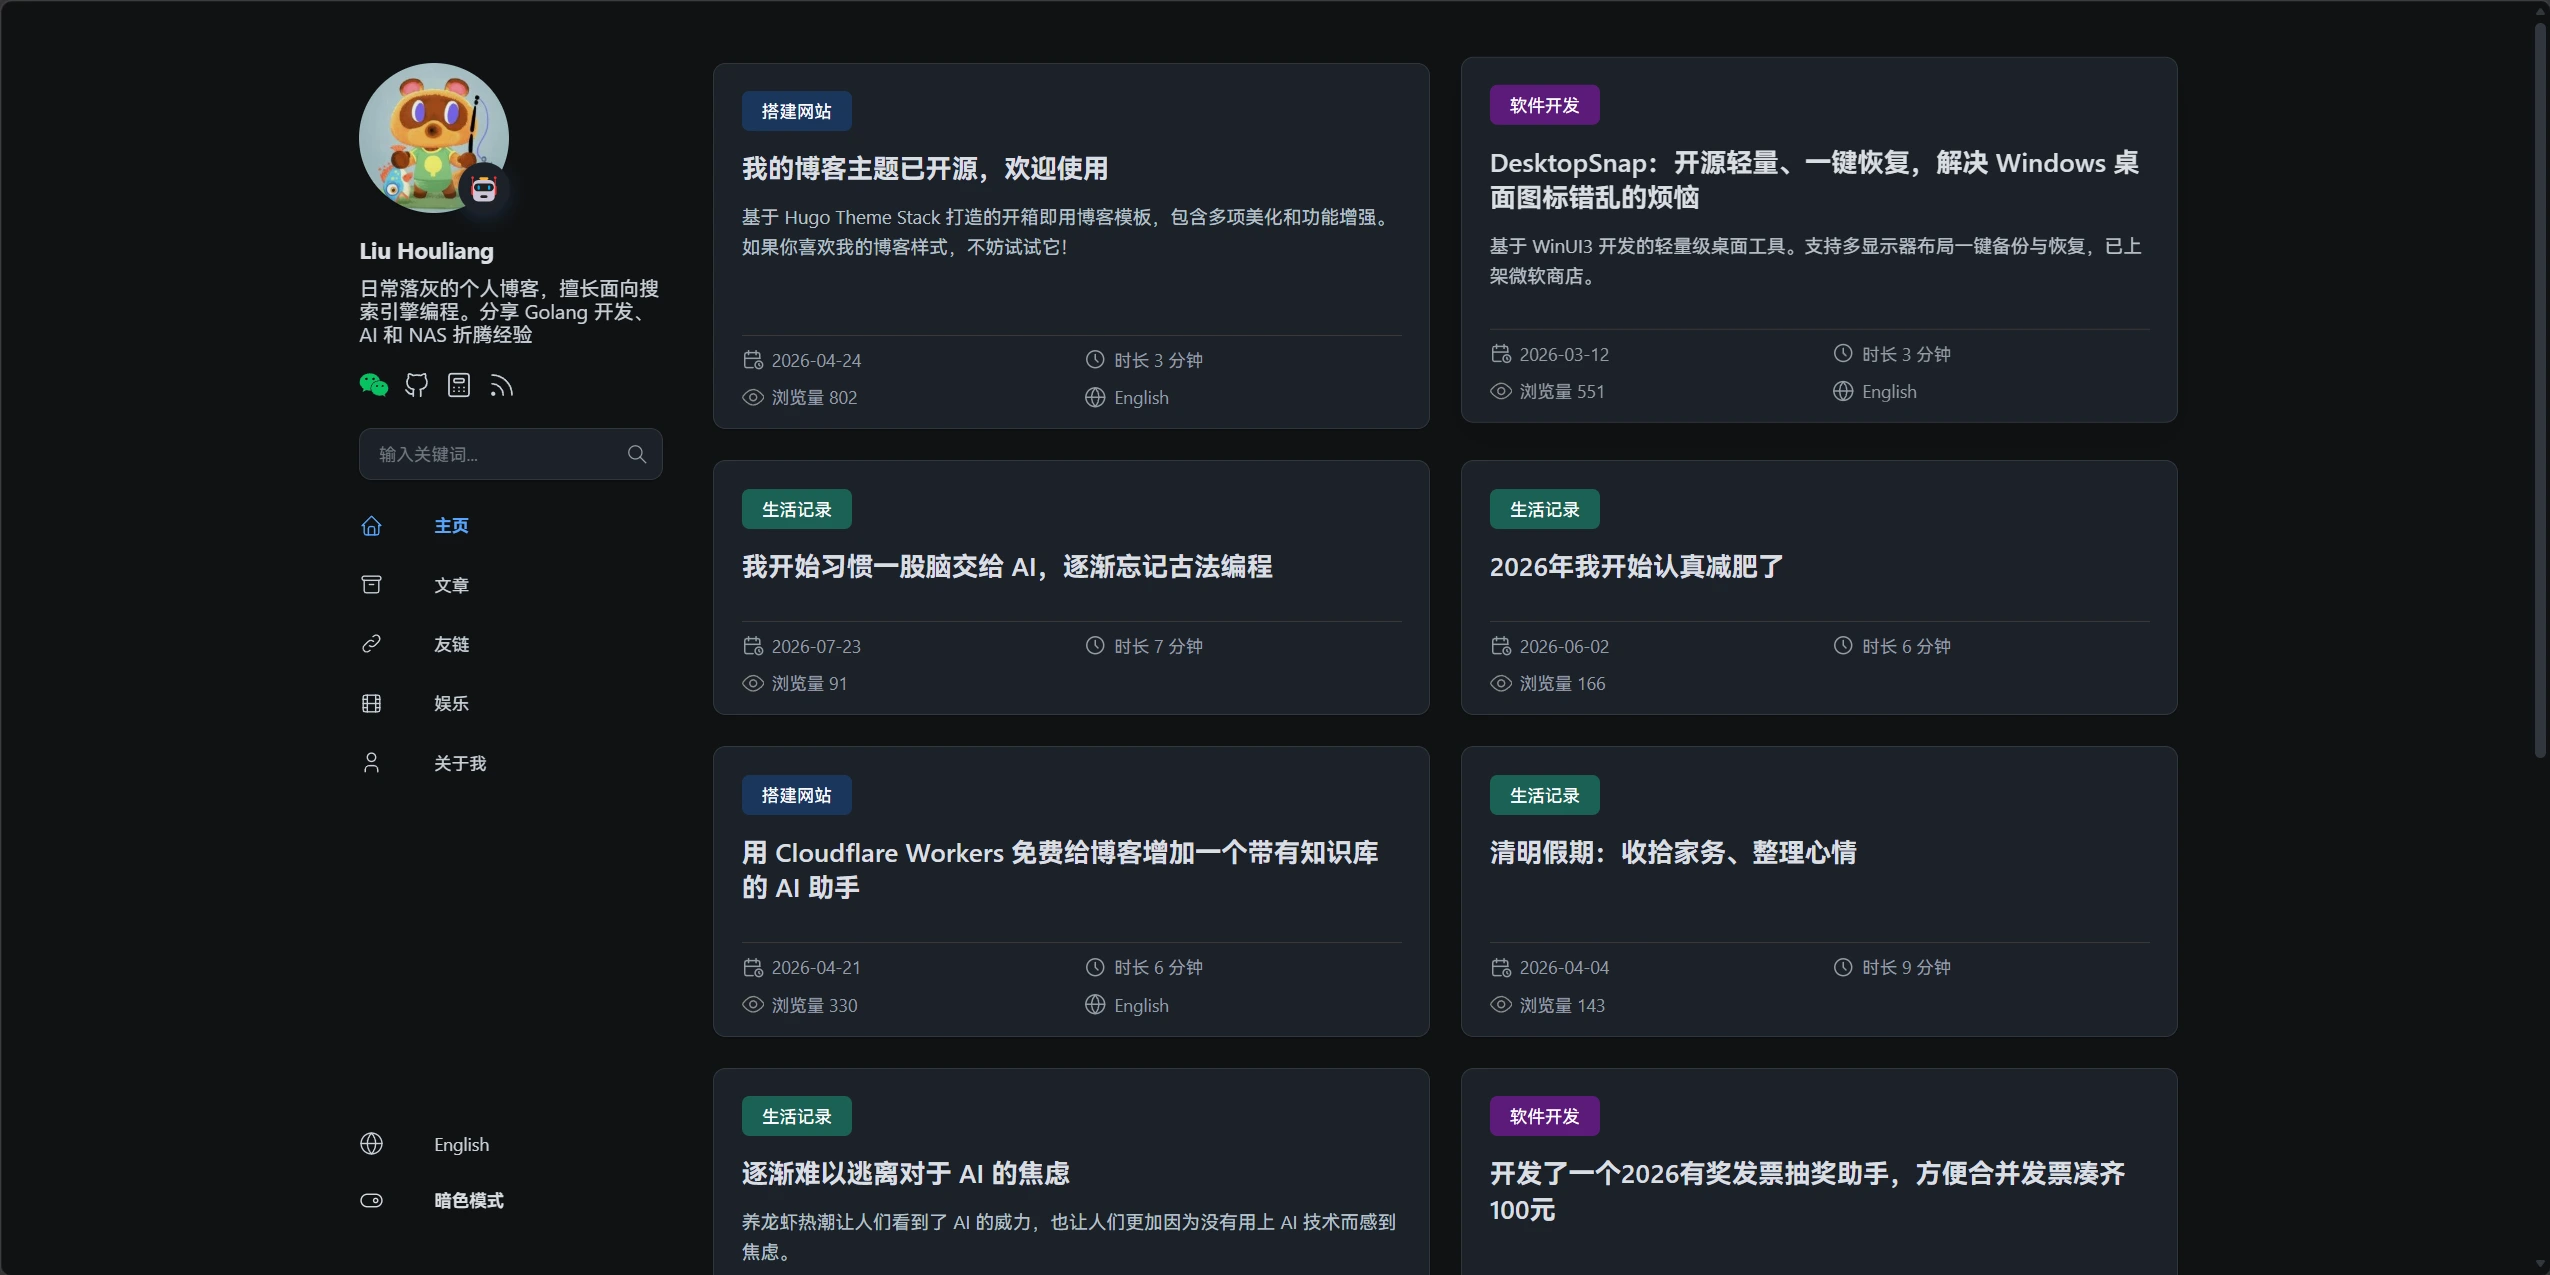Open 娱乐 in sidebar menu

[452, 704]
